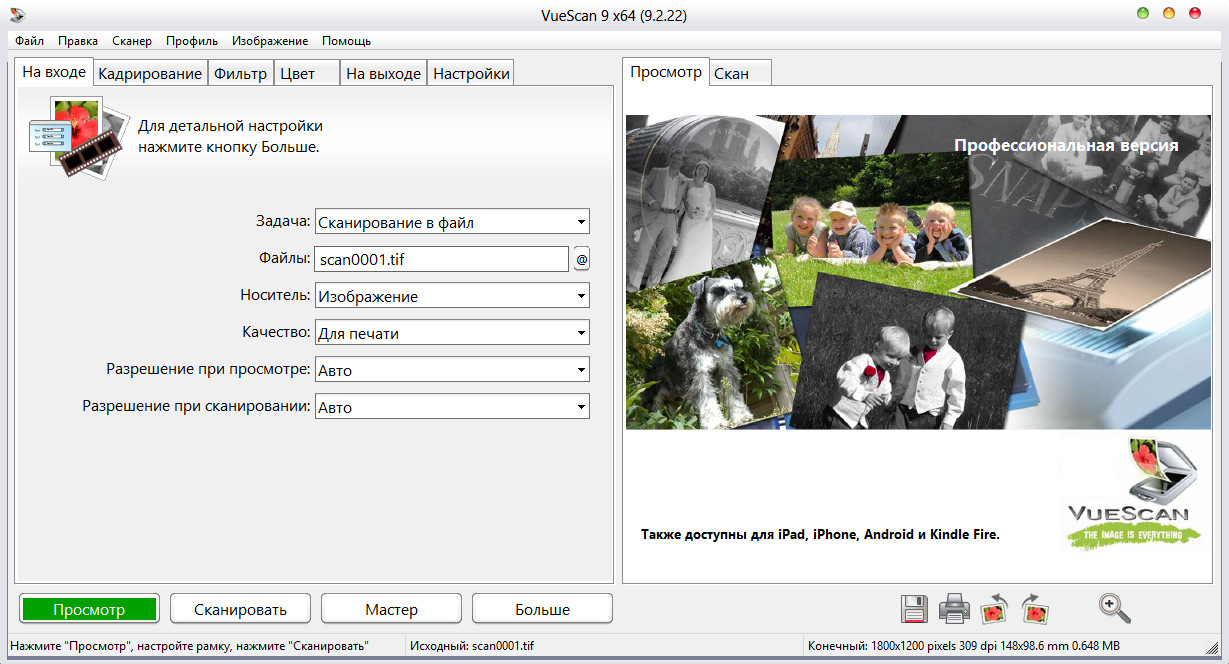The height and width of the screenshot is (664, 1229).
Task: Click the Файлы input field
Action: point(441,260)
